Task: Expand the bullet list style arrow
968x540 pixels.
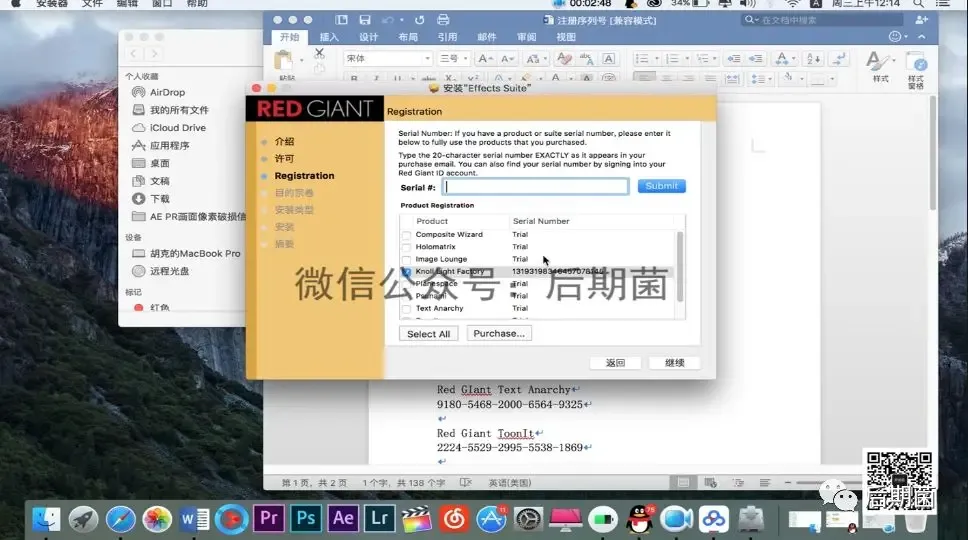Action: [x=656, y=59]
